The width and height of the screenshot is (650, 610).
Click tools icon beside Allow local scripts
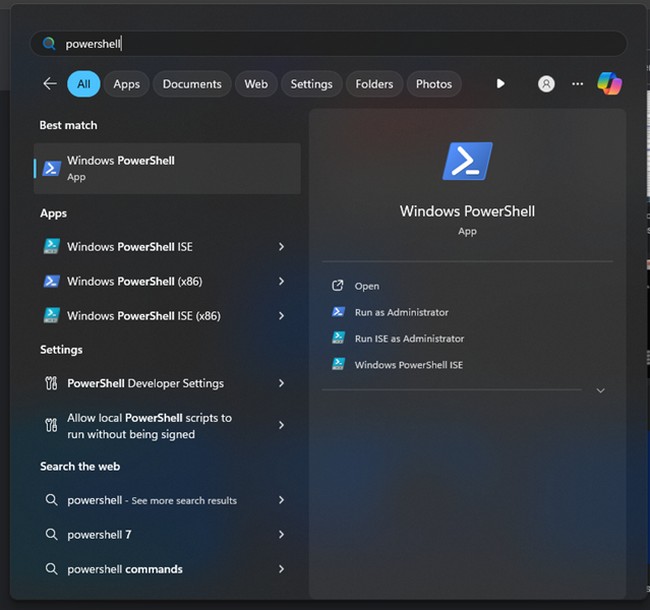pyautogui.click(x=51, y=425)
